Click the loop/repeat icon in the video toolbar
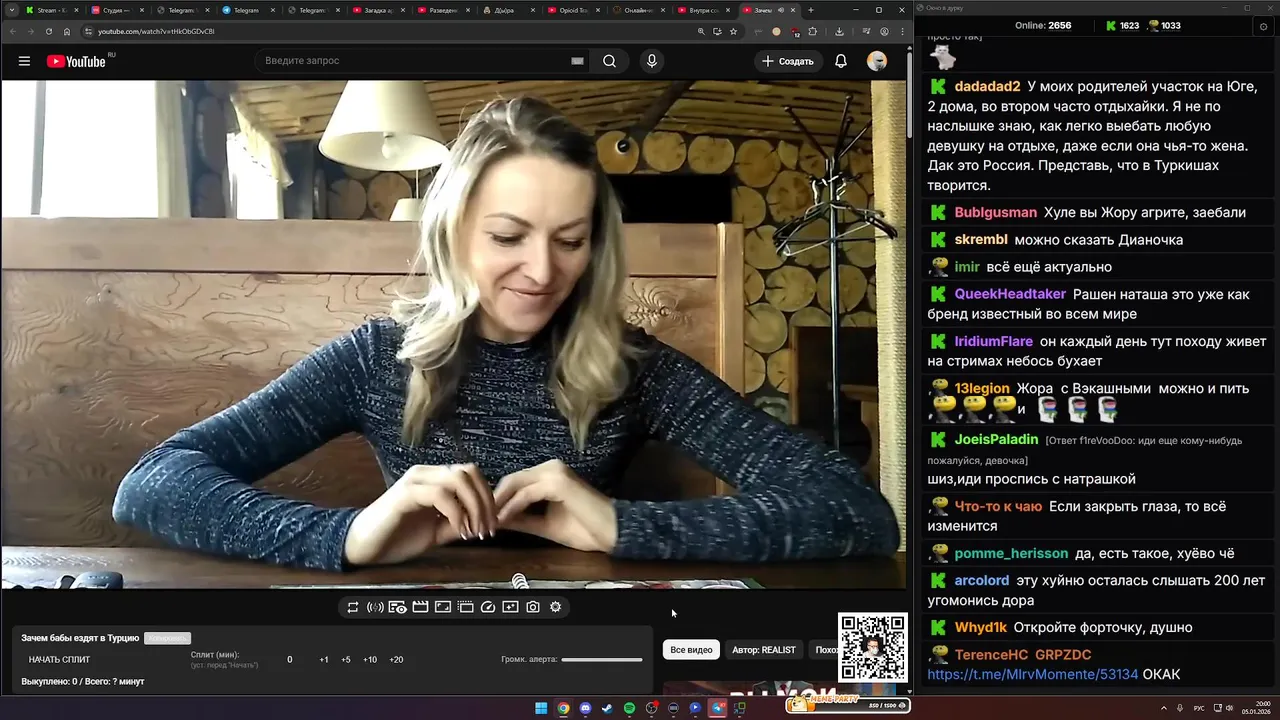1280x720 pixels. (353, 607)
